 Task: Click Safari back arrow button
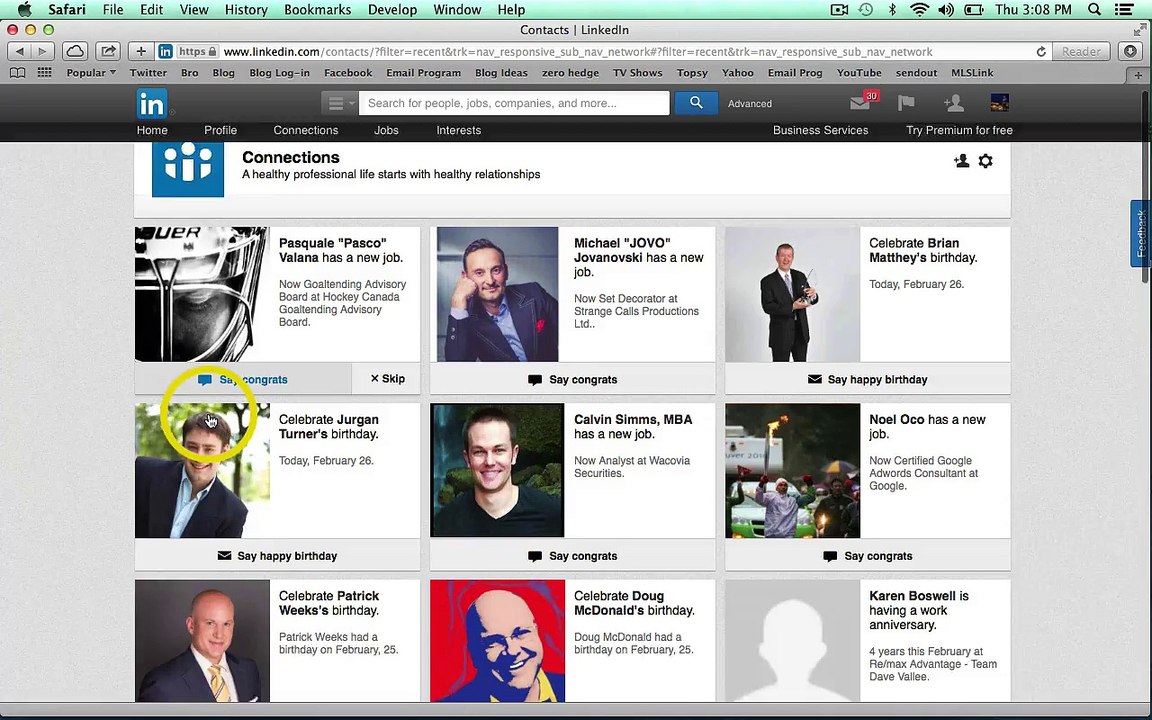(x=20, y=51)
